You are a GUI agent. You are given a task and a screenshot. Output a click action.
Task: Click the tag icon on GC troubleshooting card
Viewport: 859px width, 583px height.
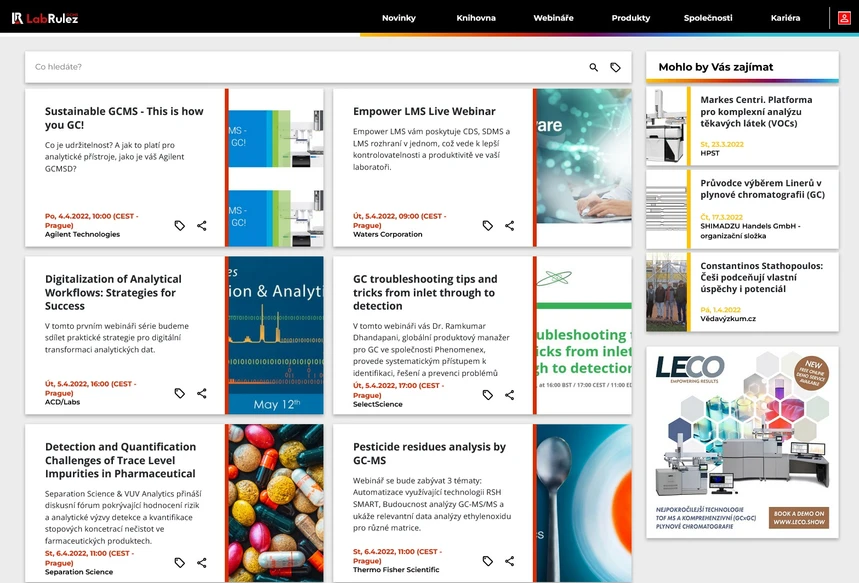coord(488,394)
